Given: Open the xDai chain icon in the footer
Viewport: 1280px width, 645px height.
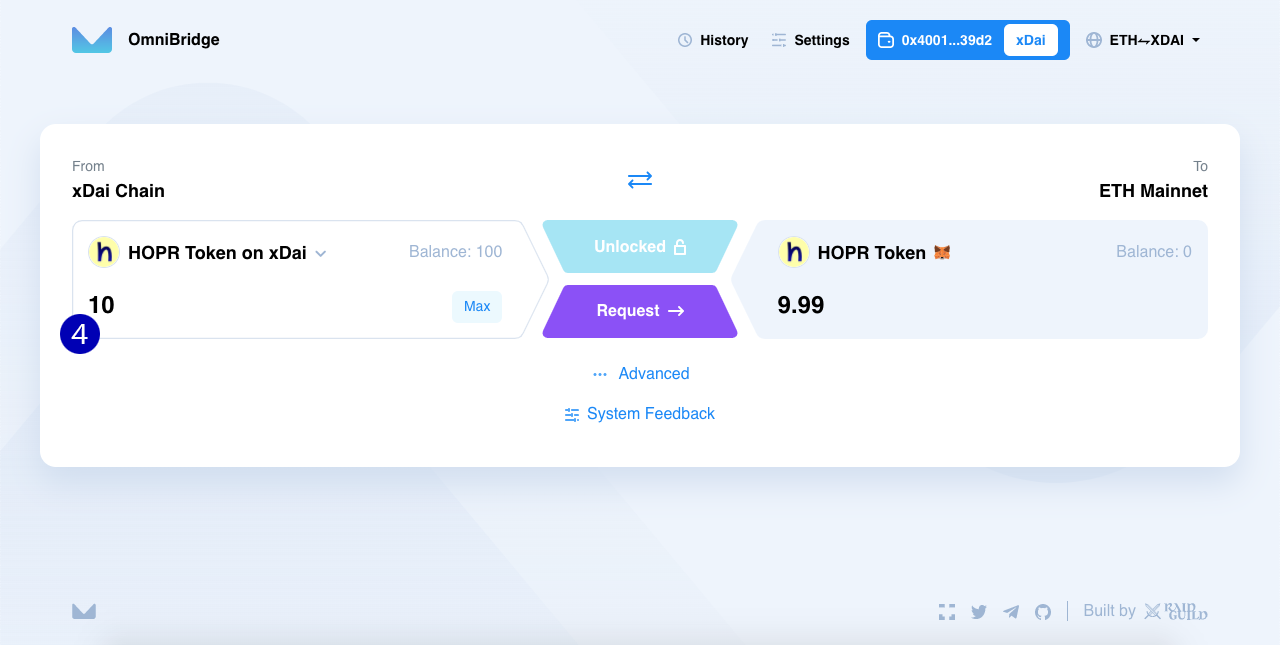Looking at the screenshot, I should (947, 612).
